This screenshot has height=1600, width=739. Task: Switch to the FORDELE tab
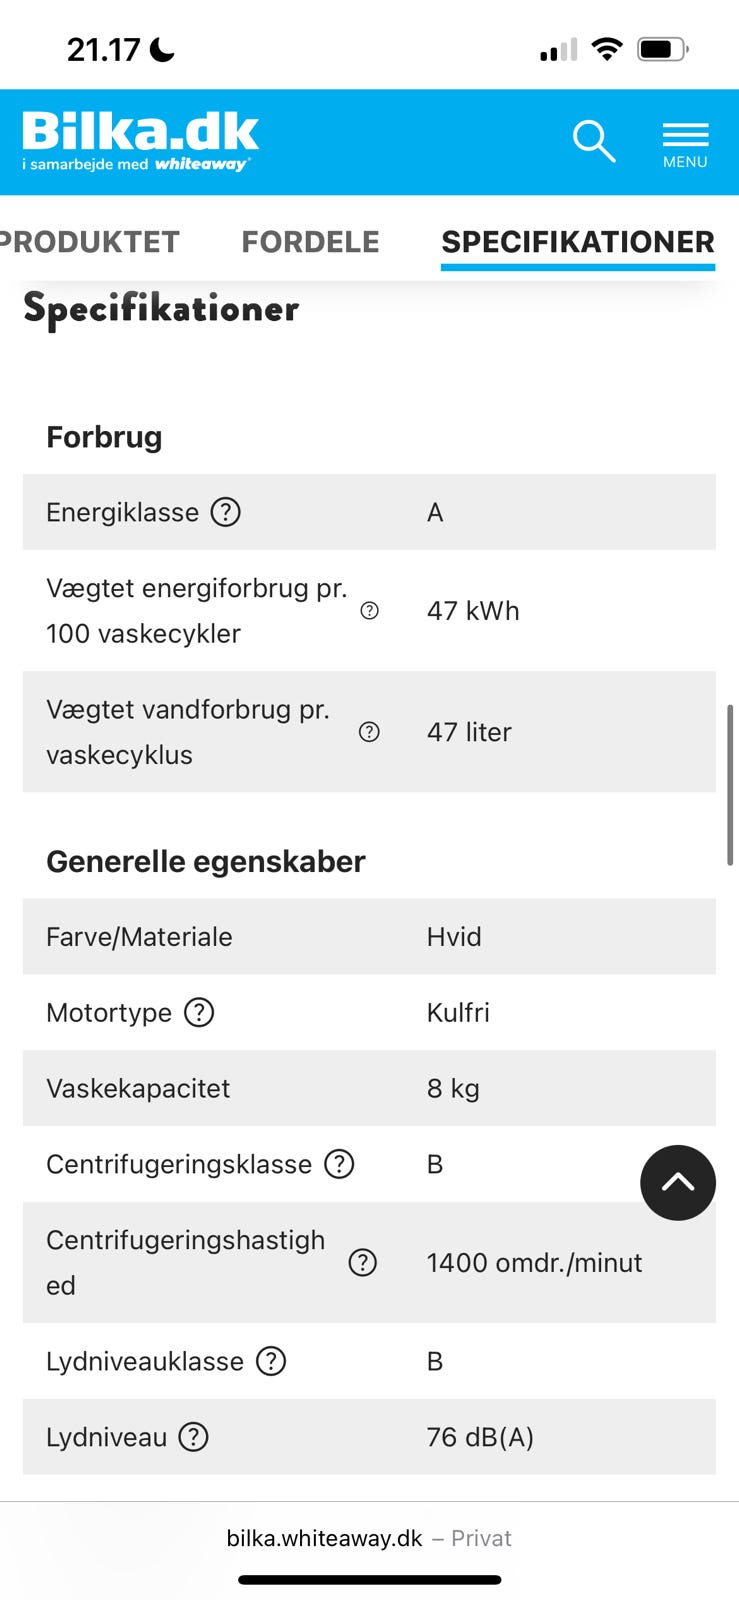tap(310, 242)
